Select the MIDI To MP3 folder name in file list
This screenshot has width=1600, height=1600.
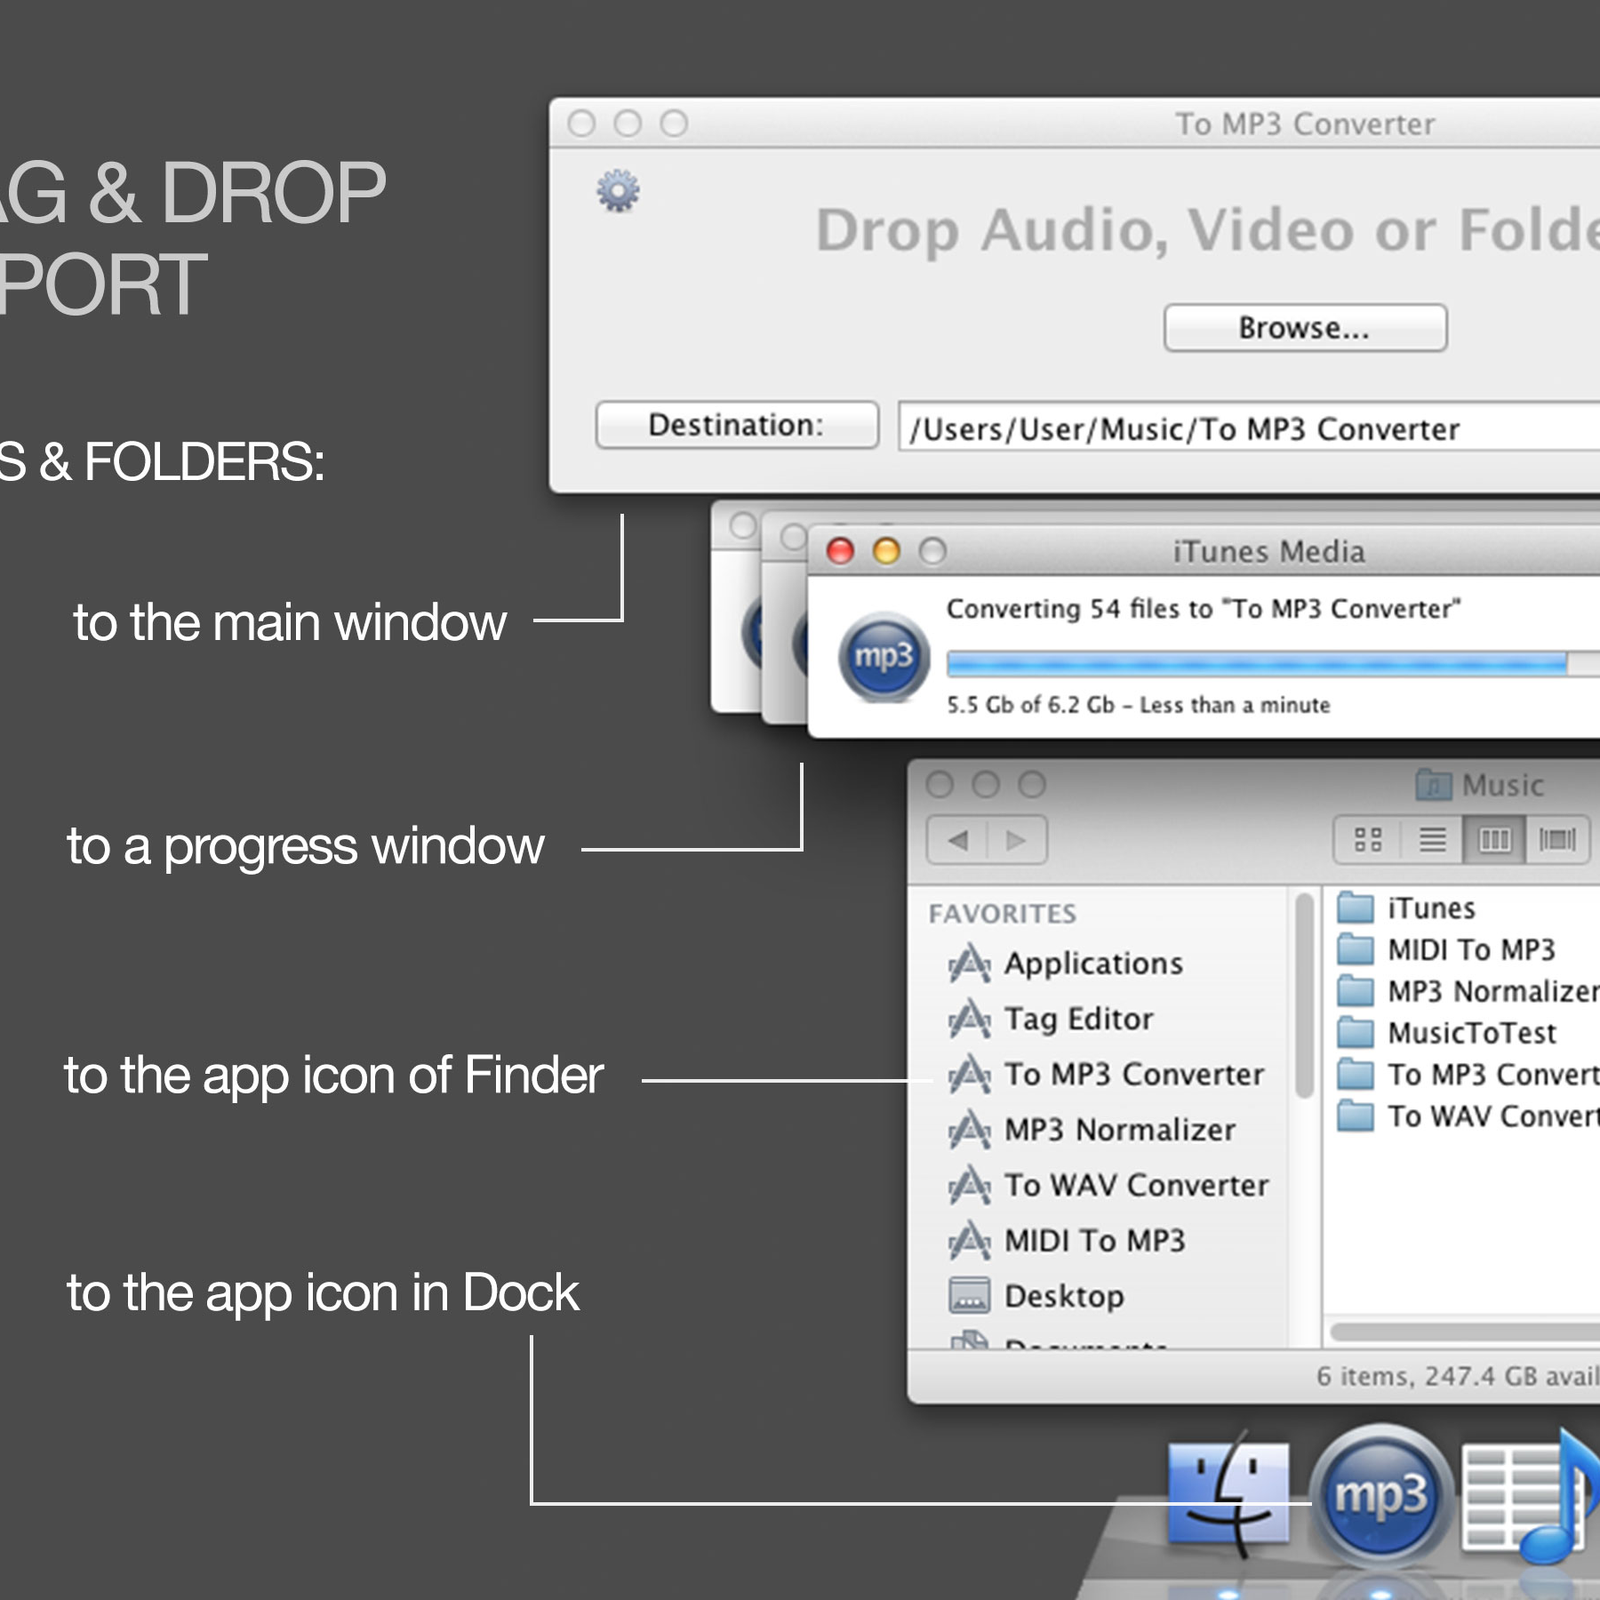coord(1471,949)
